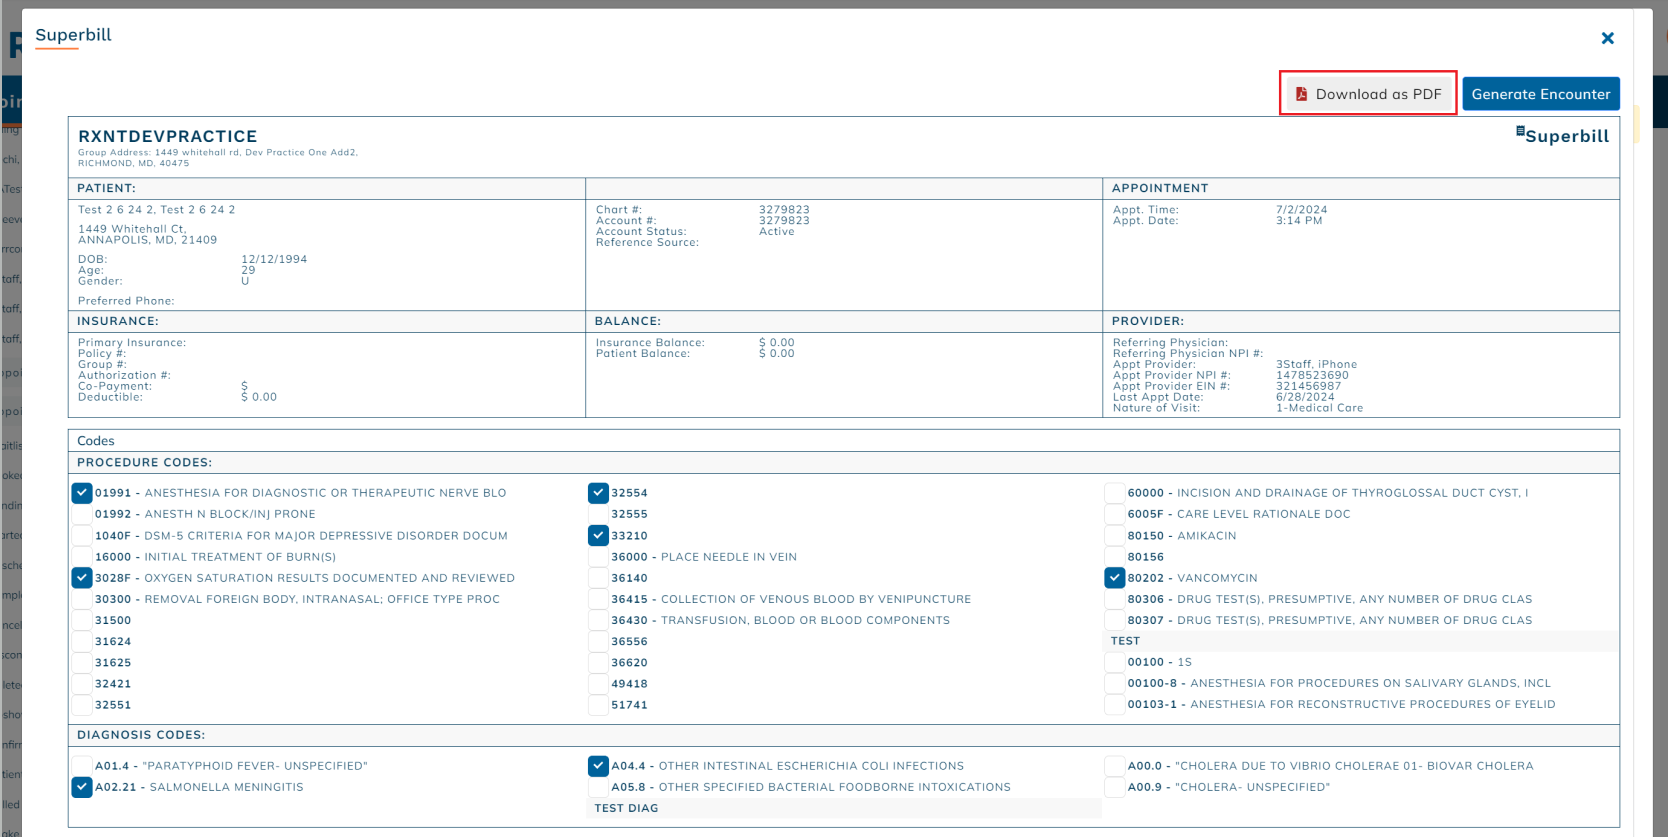Check 36430 Transfusion Blood Components

point(598,620)
